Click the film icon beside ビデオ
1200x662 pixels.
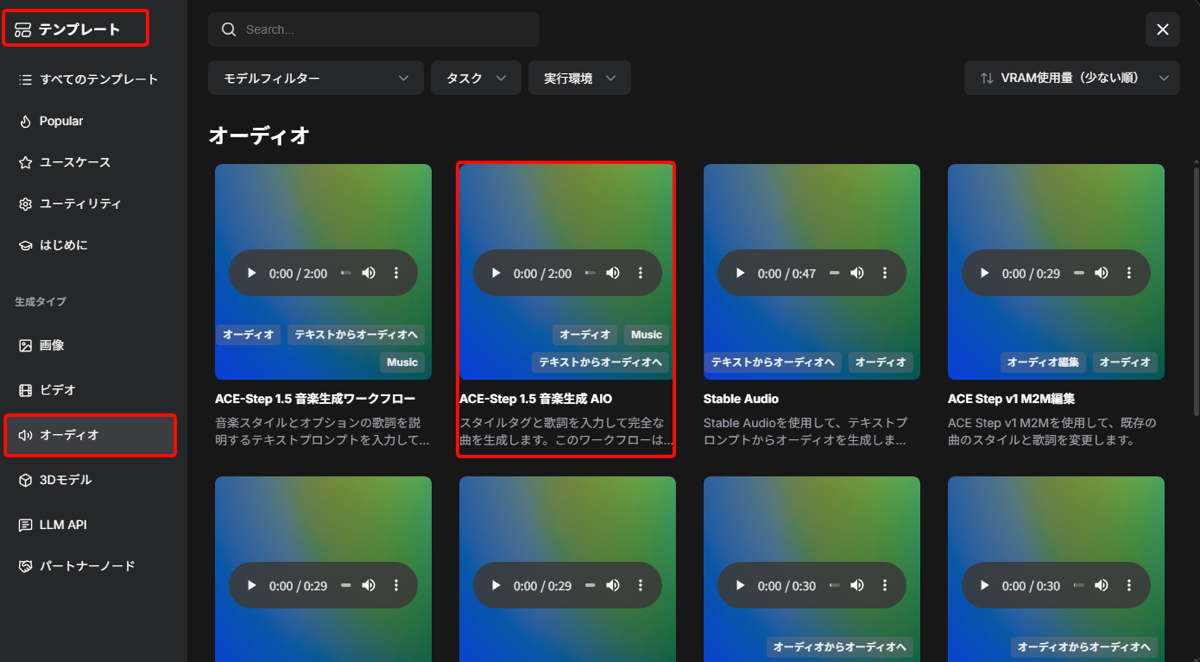coord(25,390)
